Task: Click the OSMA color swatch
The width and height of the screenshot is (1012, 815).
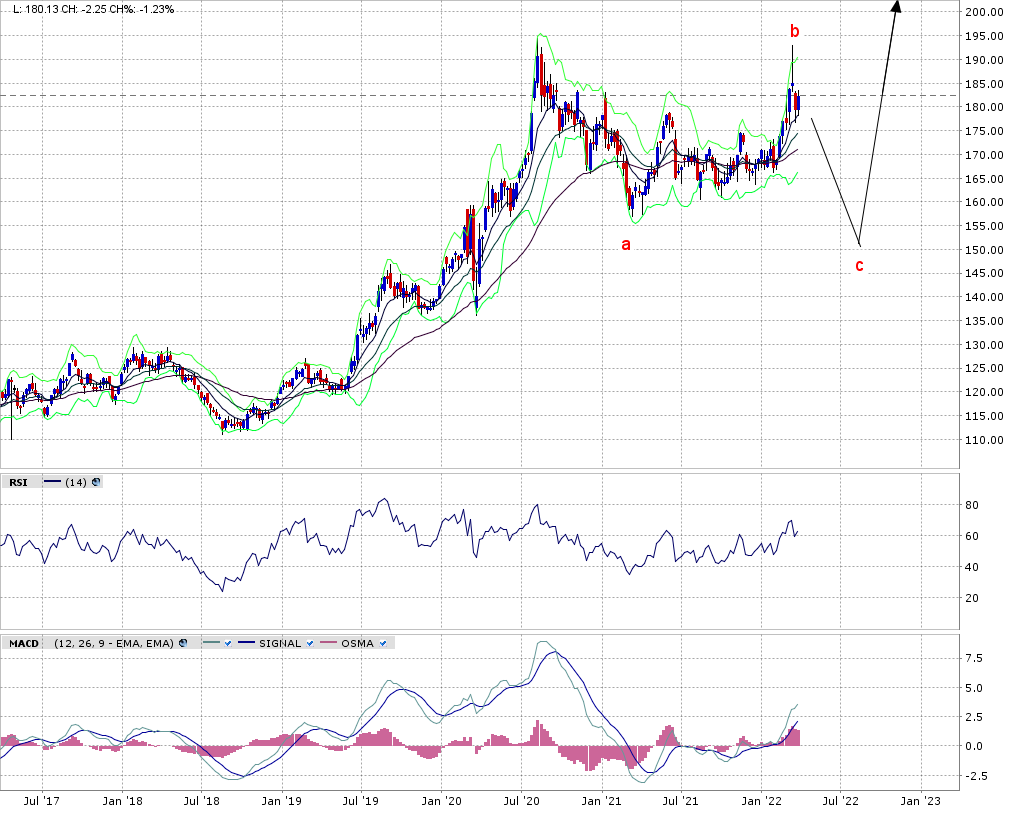Action: 329,643
